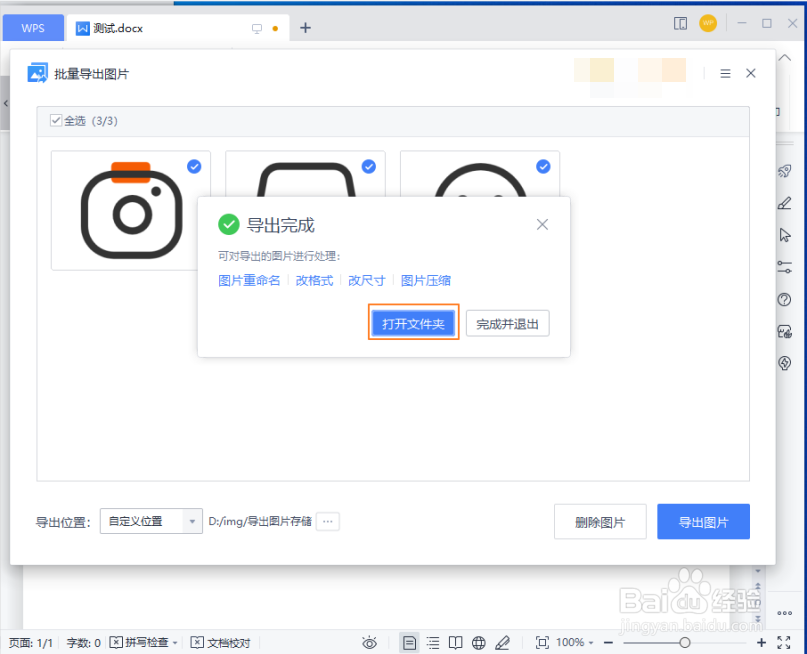Collapse the left panel arrow
This screenshot has height=654, width=807.
tap(5, 103)
